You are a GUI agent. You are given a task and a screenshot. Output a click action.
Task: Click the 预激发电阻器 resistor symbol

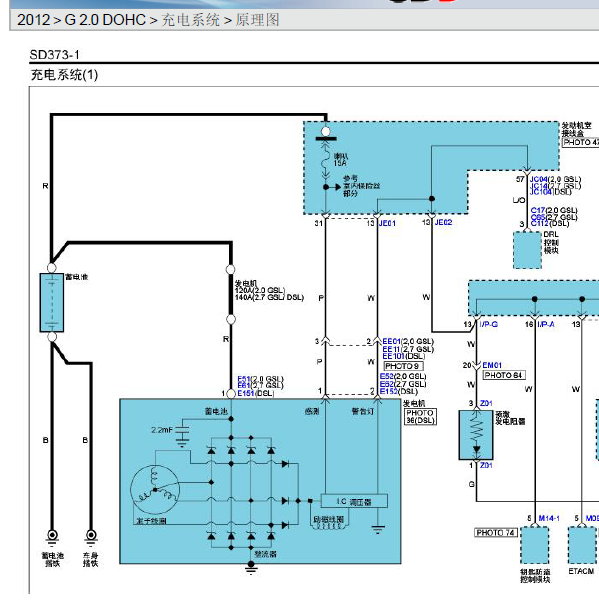coord(476,435)
